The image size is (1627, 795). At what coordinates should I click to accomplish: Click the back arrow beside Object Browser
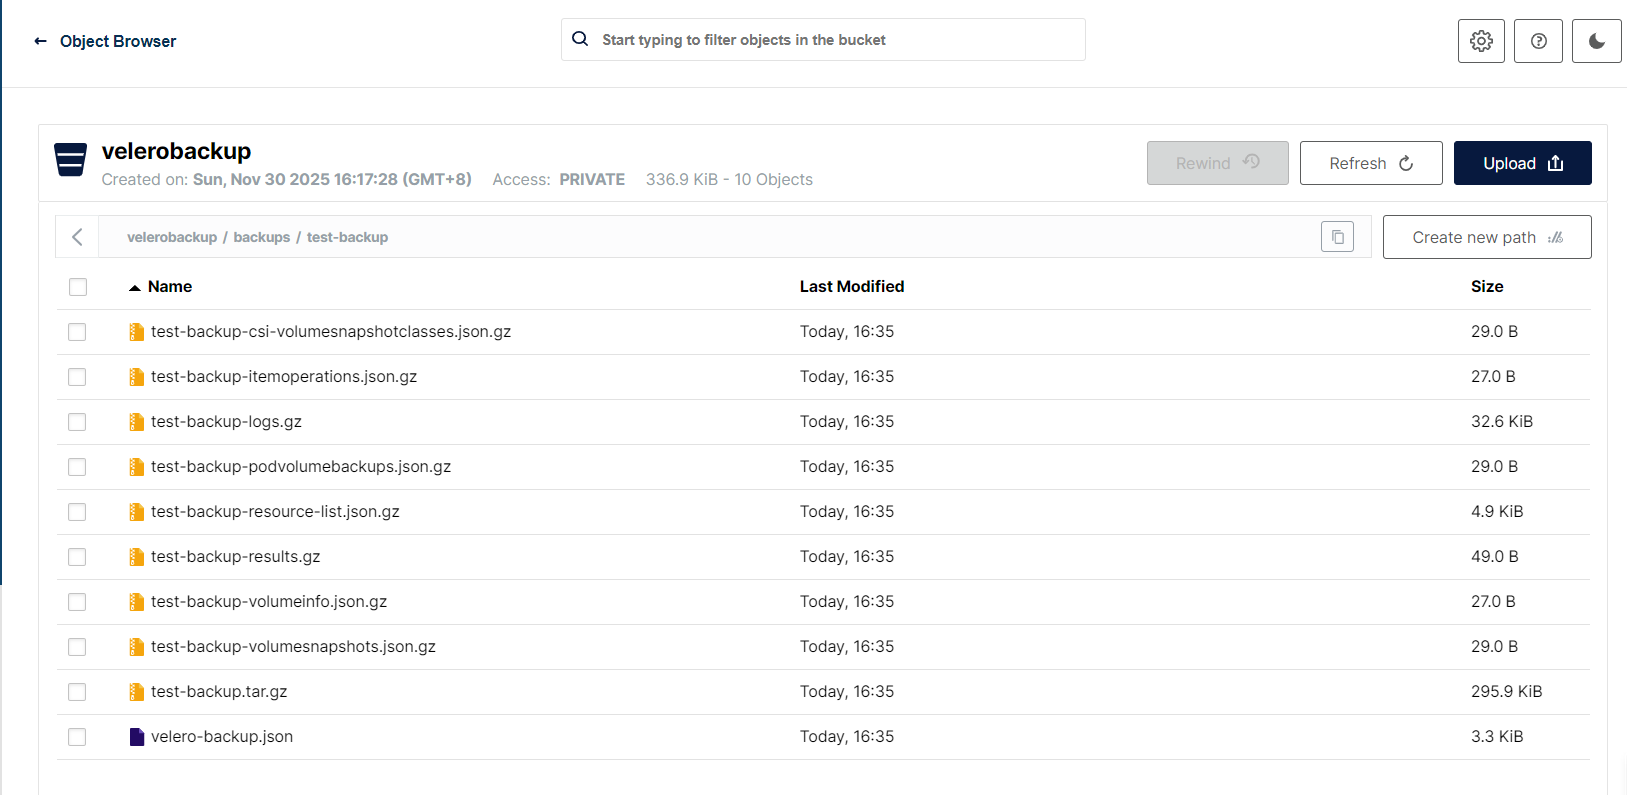(x=40, y=41)
